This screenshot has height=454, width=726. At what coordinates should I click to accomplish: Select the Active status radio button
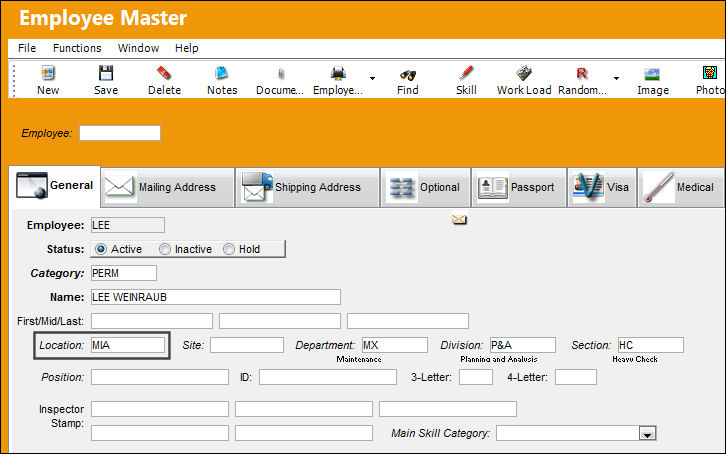pyautogui.click(x=100, y=249)
